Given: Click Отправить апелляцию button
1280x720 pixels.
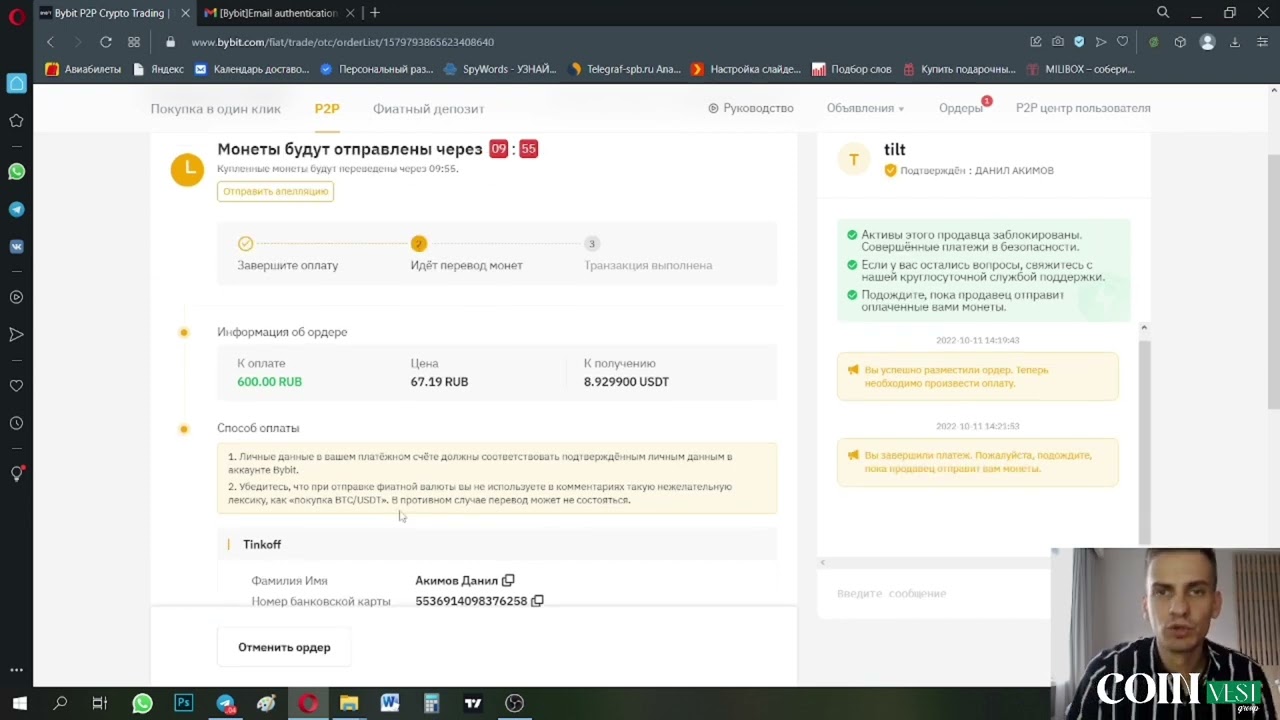Looking at the screenshot, I should pyautogui.click(x=275, y=191).
